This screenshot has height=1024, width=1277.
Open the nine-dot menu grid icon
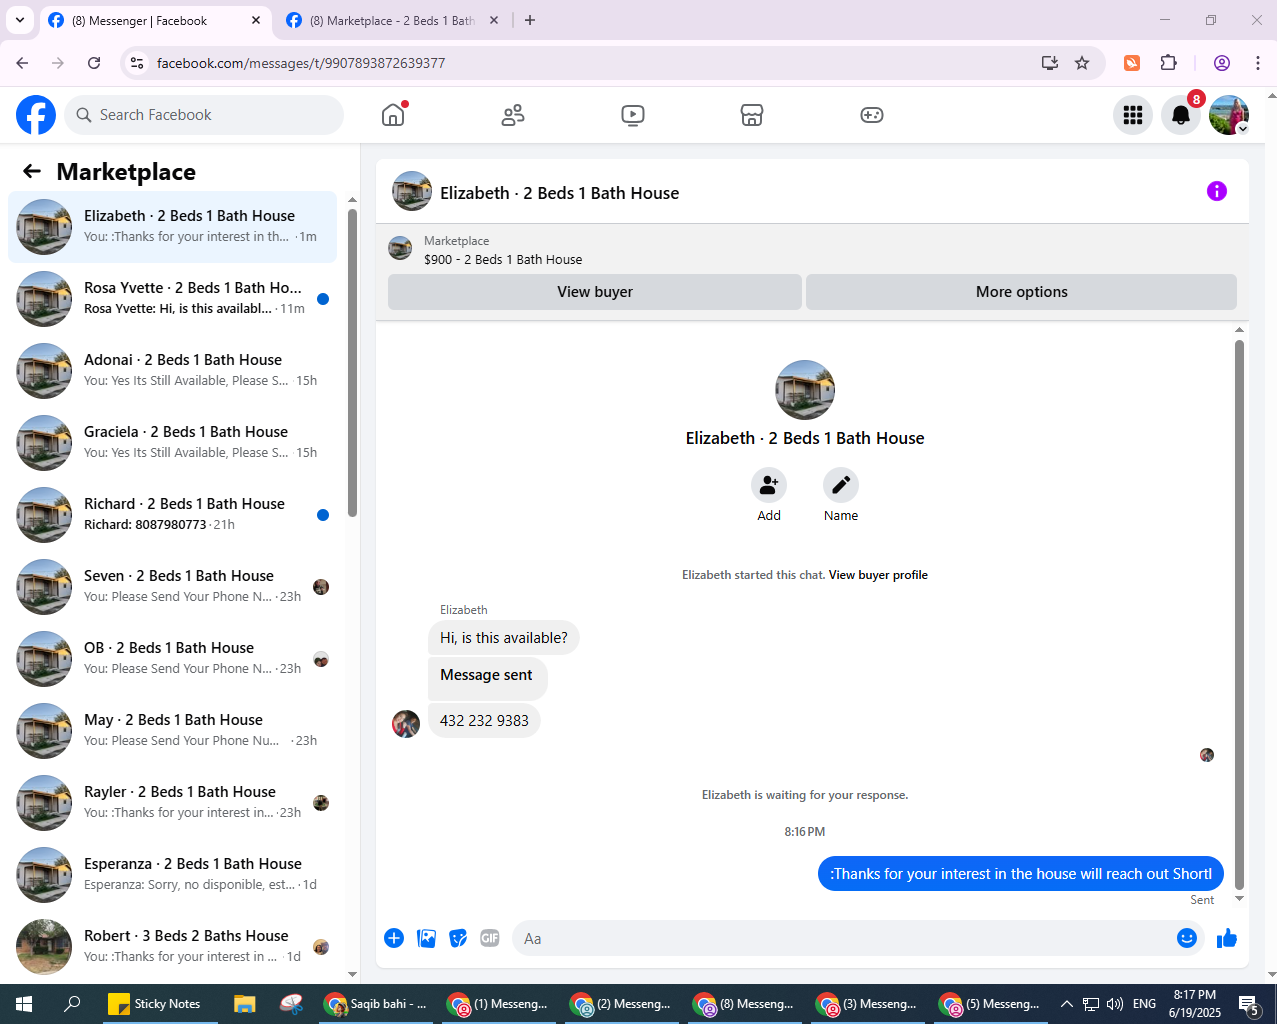1133,115
